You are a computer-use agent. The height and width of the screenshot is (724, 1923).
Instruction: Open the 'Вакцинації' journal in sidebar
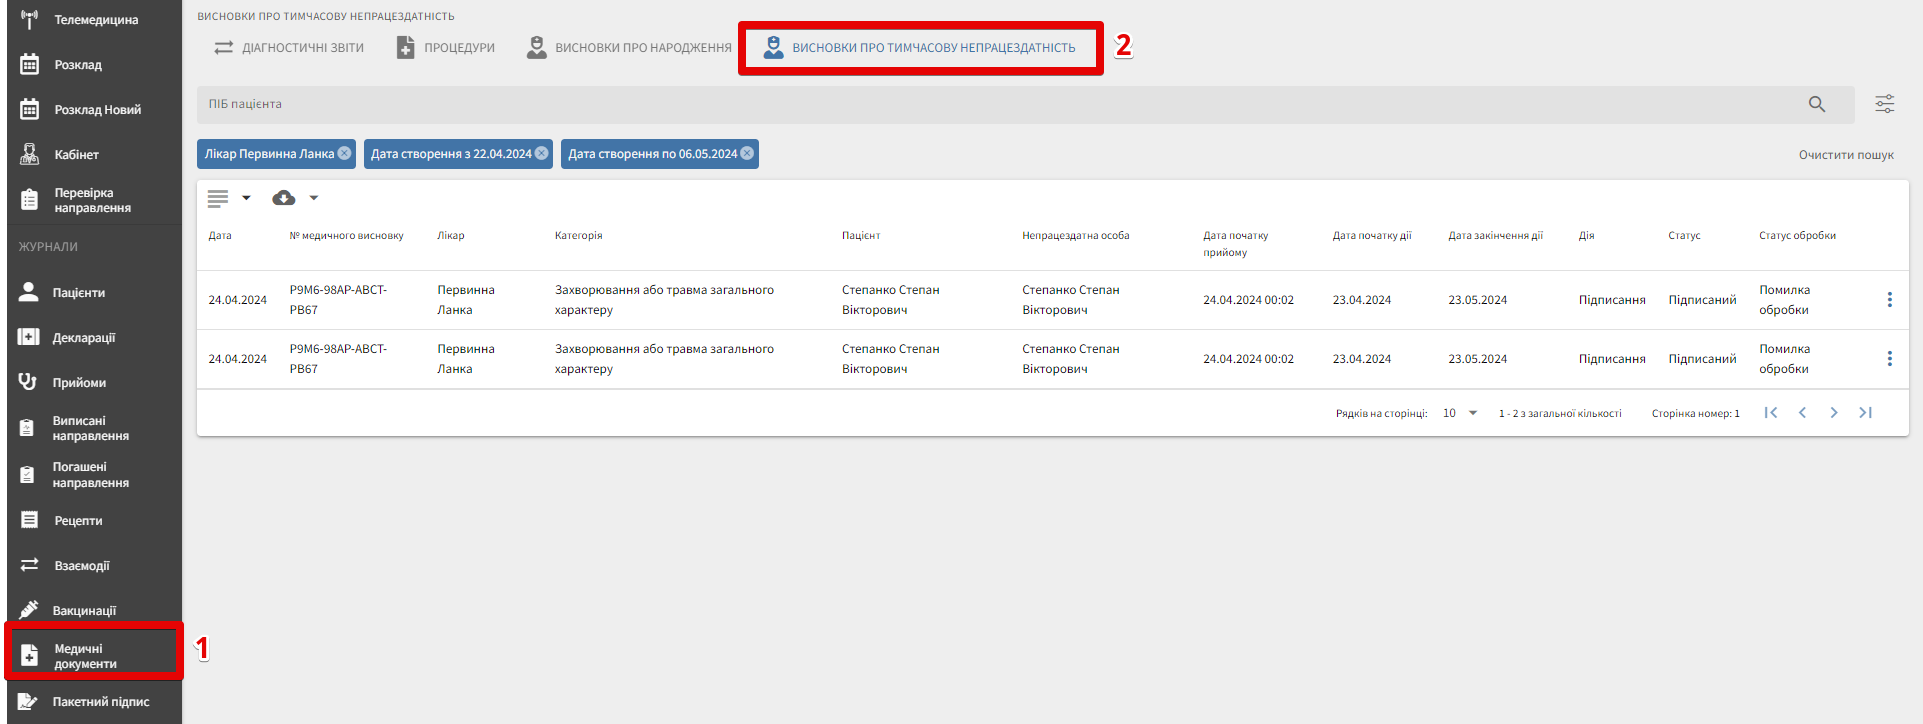pos(84,610)
